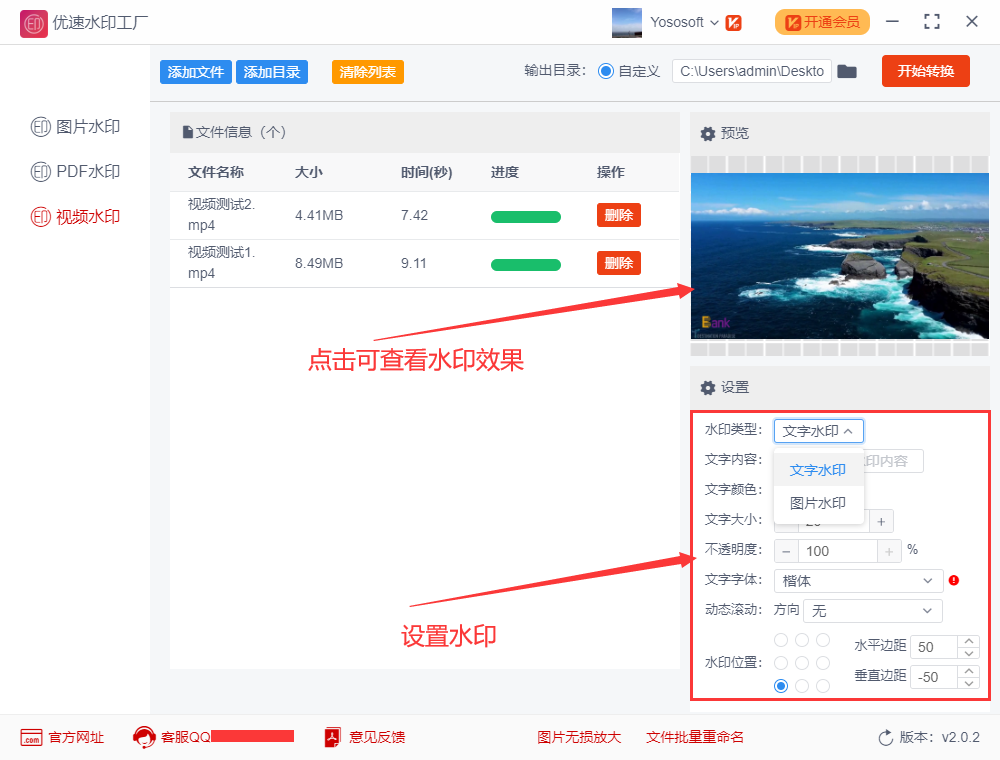Viewport: 1000px width, 760px height.
Task: Click the 预览 panel gear icon
Action: point(707,132)
